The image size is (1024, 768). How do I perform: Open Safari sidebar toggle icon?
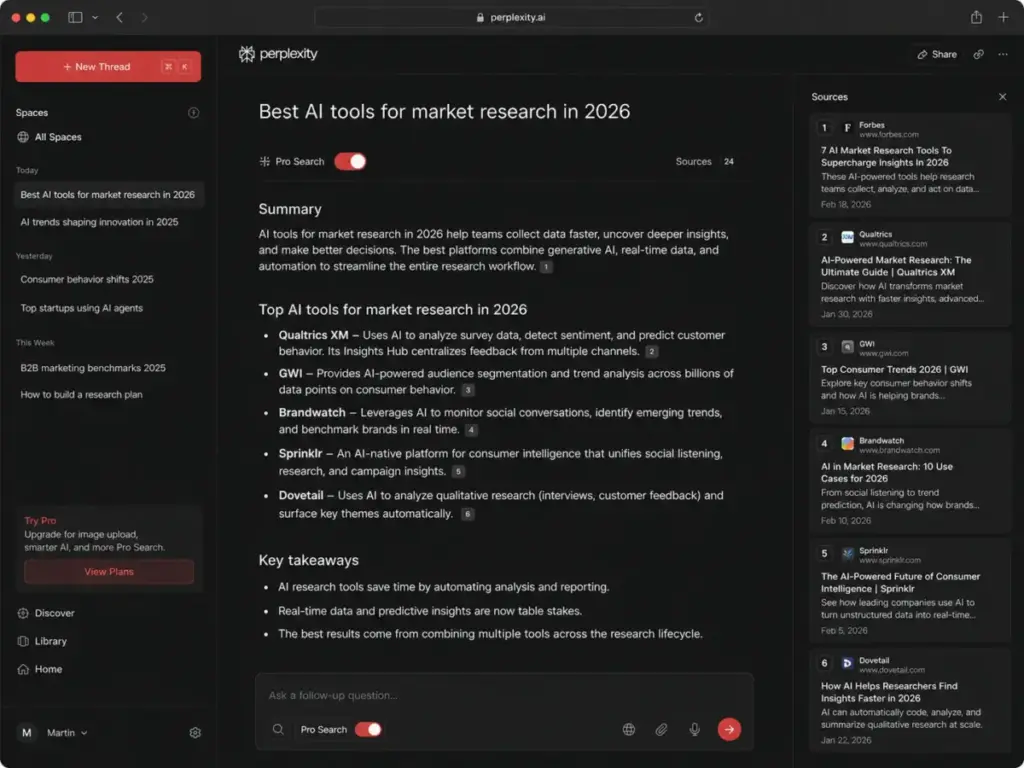pos(75,18)
